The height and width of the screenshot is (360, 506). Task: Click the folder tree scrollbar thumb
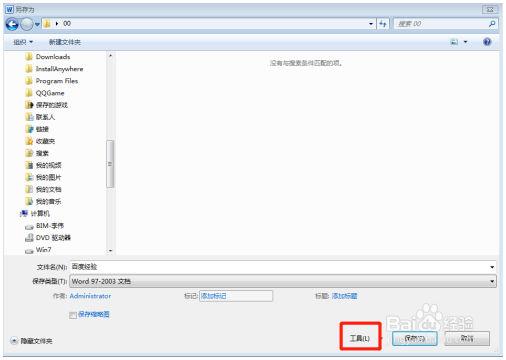click(x=110, y=164)
